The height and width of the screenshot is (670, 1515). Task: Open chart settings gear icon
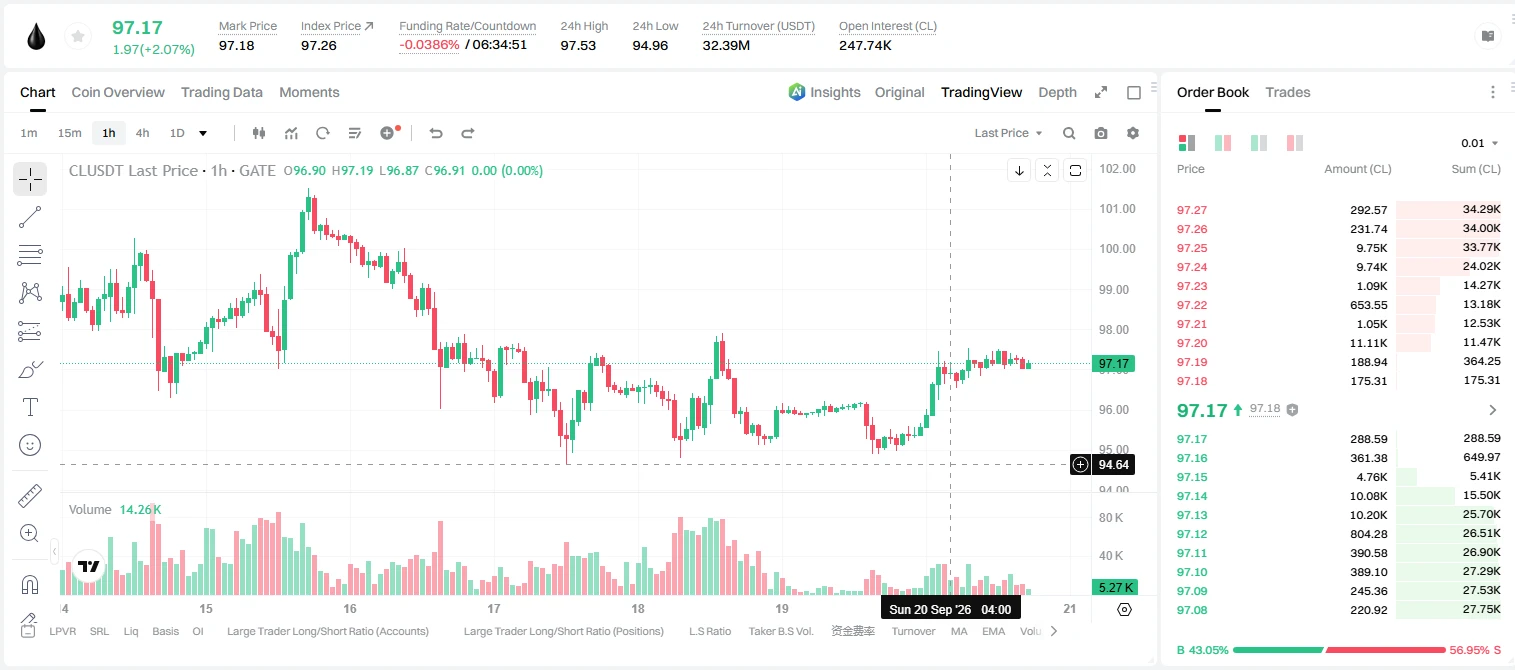click(1133, 133)
